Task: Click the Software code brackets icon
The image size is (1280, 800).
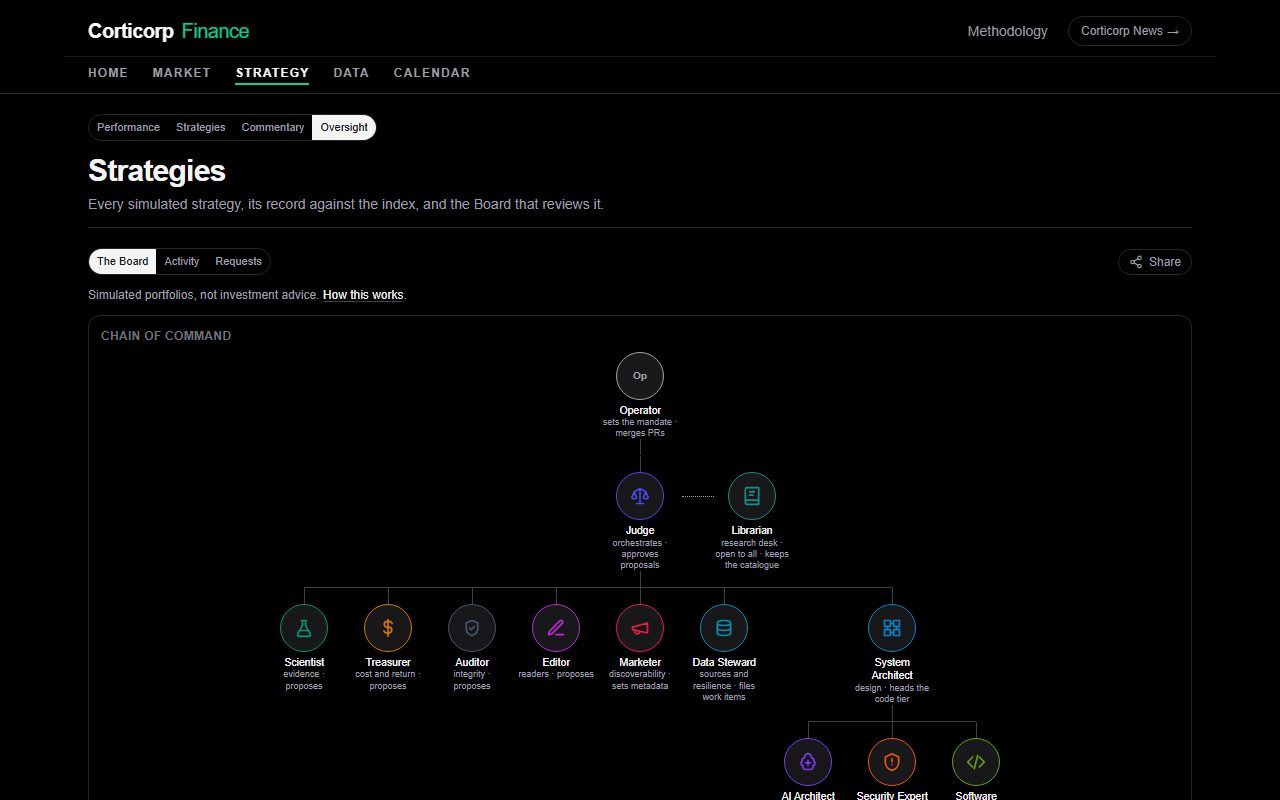Action: pos(976,762)
